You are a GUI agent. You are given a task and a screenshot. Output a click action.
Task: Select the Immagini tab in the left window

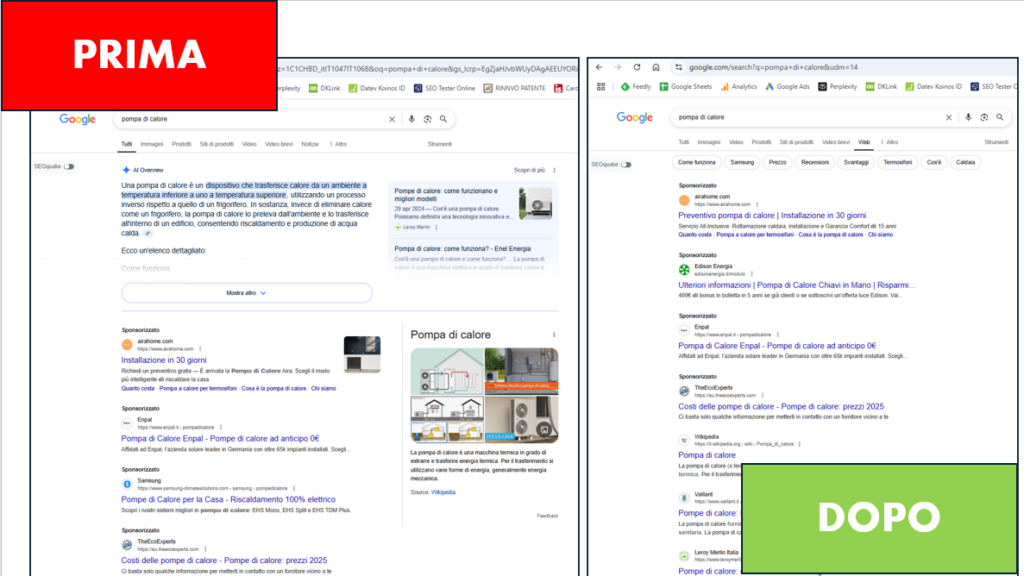(152, 144)
